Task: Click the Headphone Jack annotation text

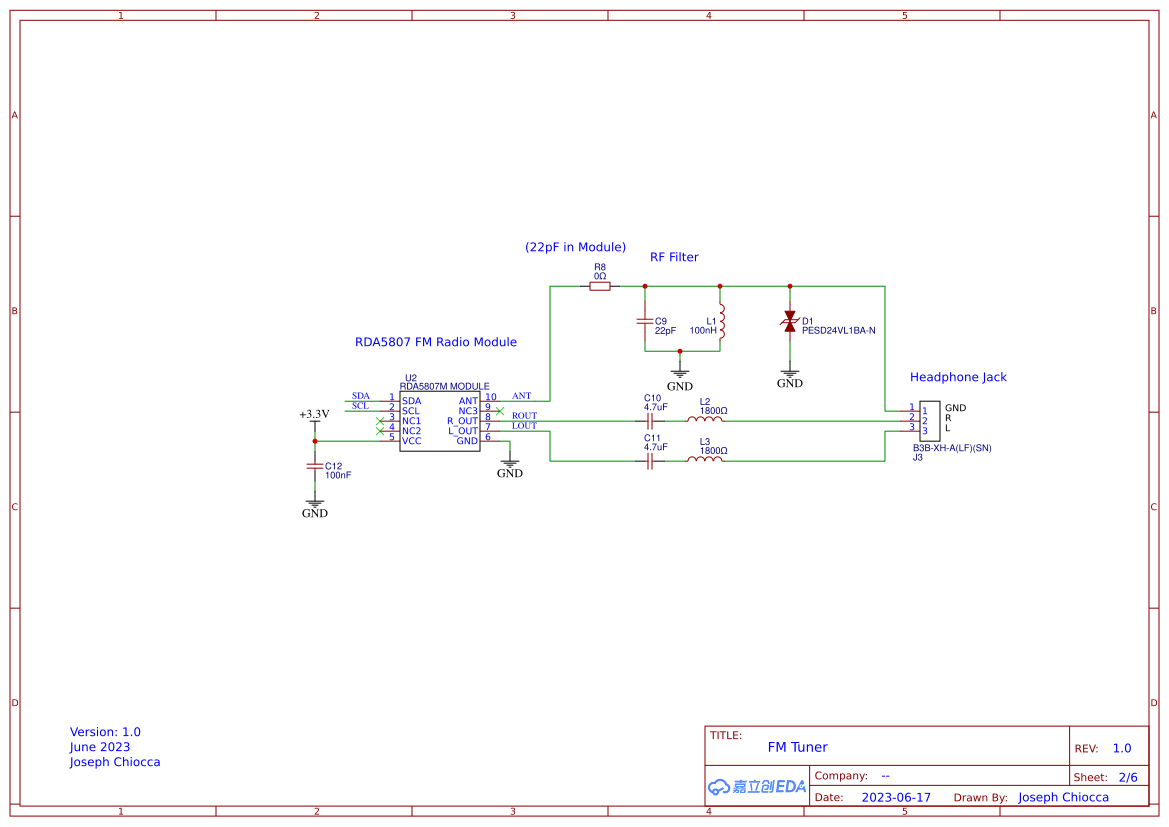Action: click(x=958, y=377)
